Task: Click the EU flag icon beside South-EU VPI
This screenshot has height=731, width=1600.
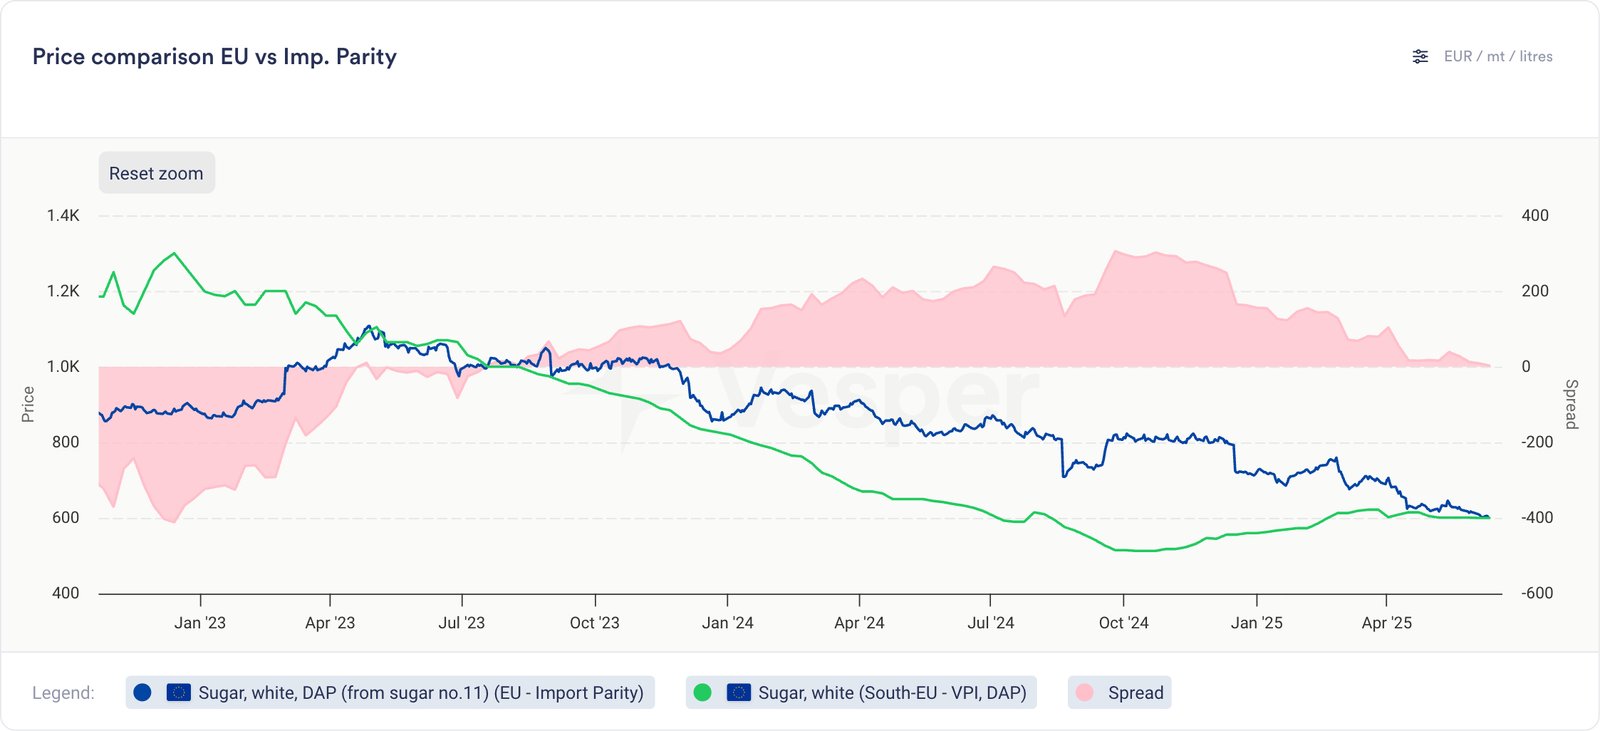Action: pyautogui.click(x=739, y=693)
